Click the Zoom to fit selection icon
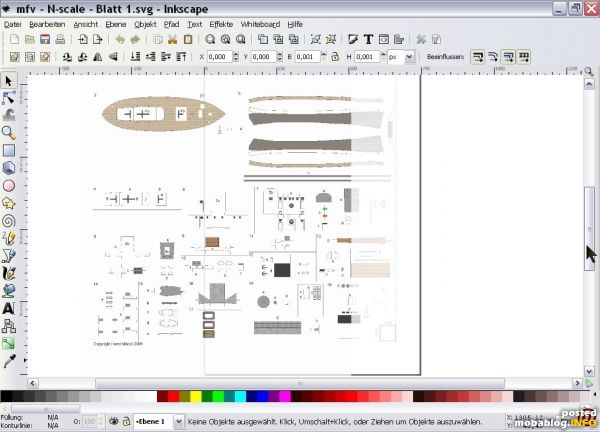600x432 pixels. (210, 39)
